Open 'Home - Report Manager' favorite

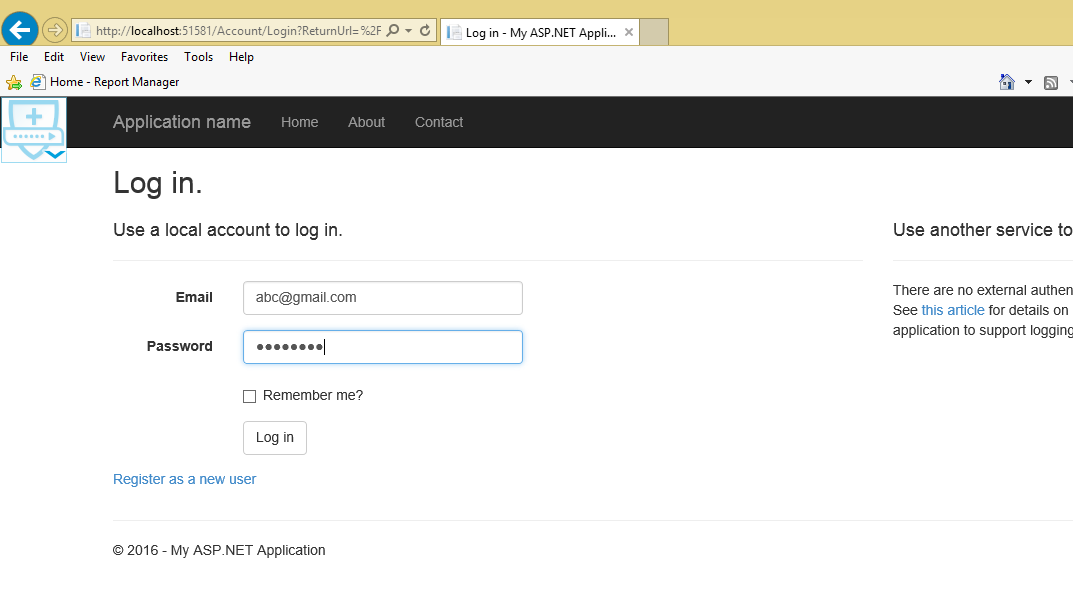(x=105, y=82)
